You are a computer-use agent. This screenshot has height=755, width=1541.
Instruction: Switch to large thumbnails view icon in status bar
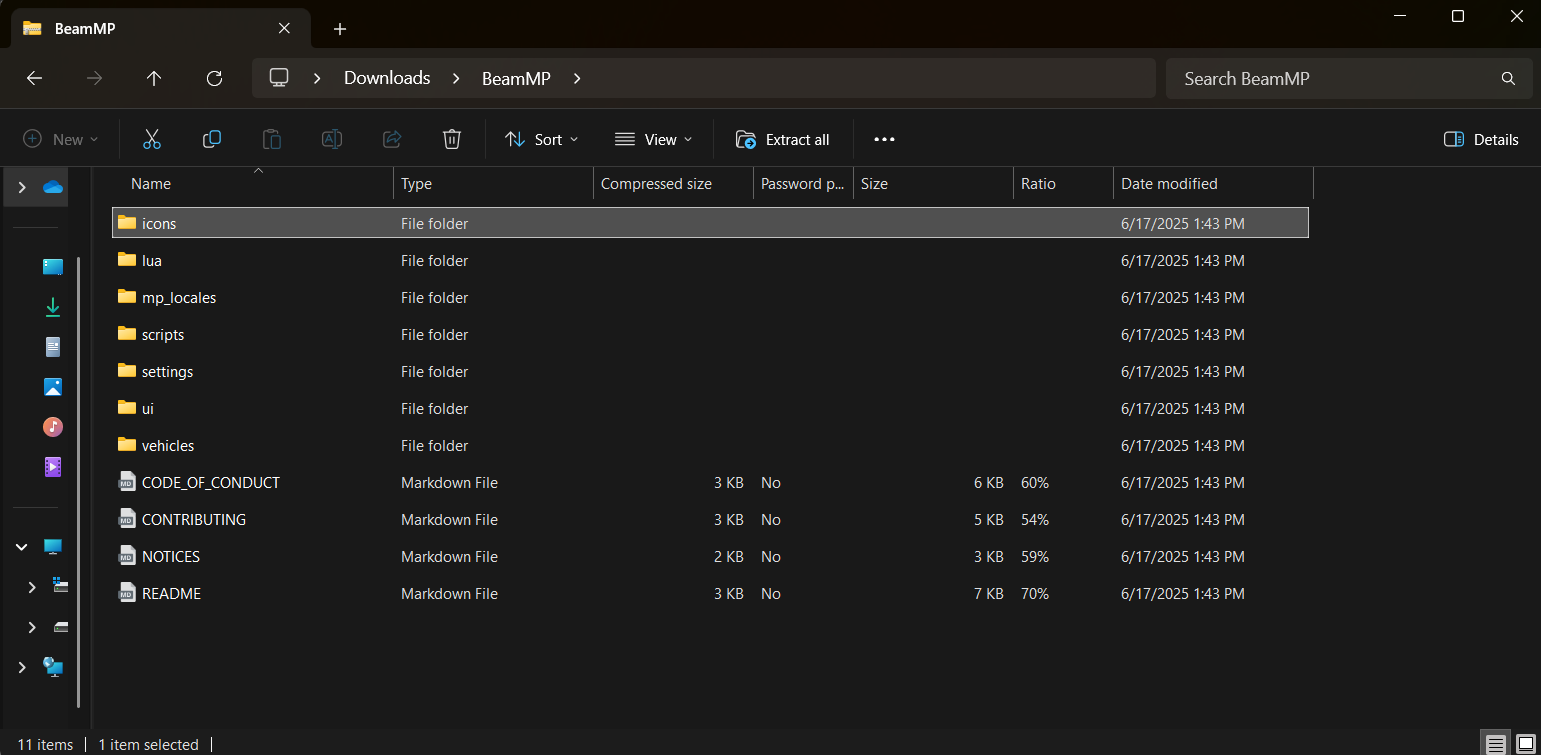pos(1525,744)
